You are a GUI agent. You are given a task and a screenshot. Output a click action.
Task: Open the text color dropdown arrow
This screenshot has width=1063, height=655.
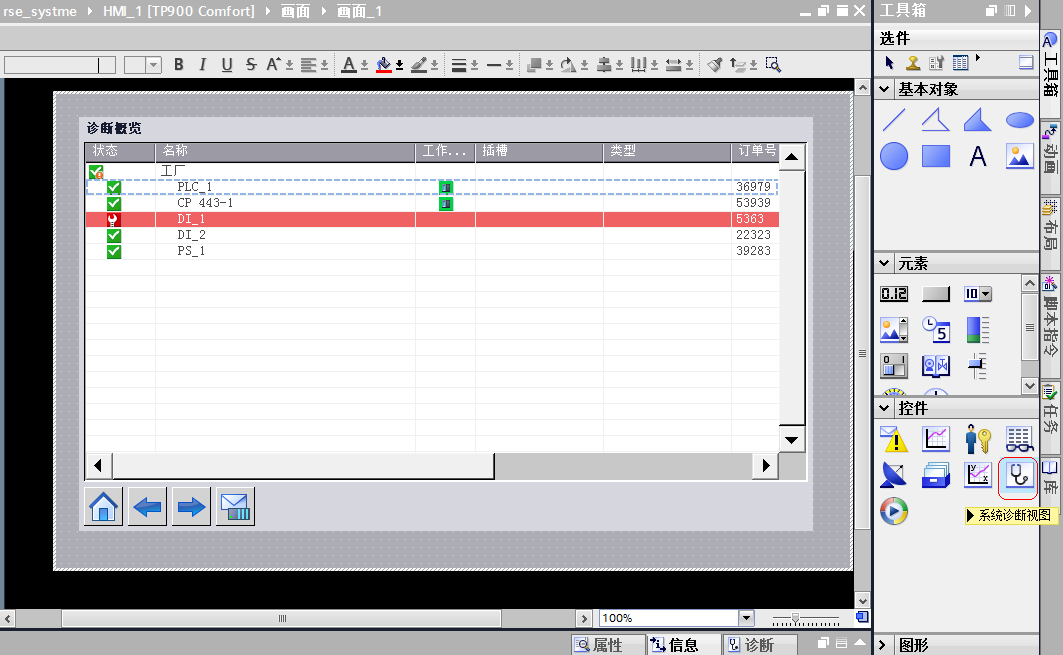point(364,65)
